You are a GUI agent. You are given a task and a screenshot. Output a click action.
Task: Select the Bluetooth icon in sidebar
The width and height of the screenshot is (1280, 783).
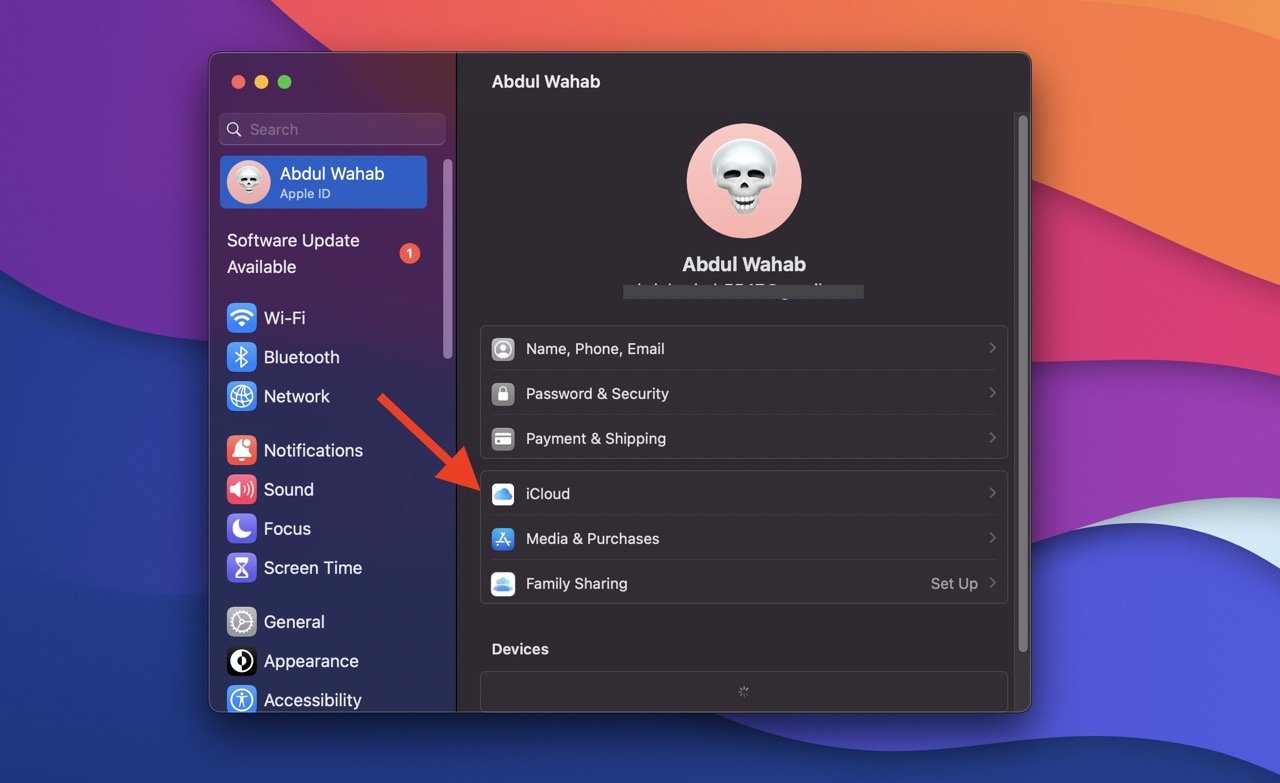(x=241, y=357)
